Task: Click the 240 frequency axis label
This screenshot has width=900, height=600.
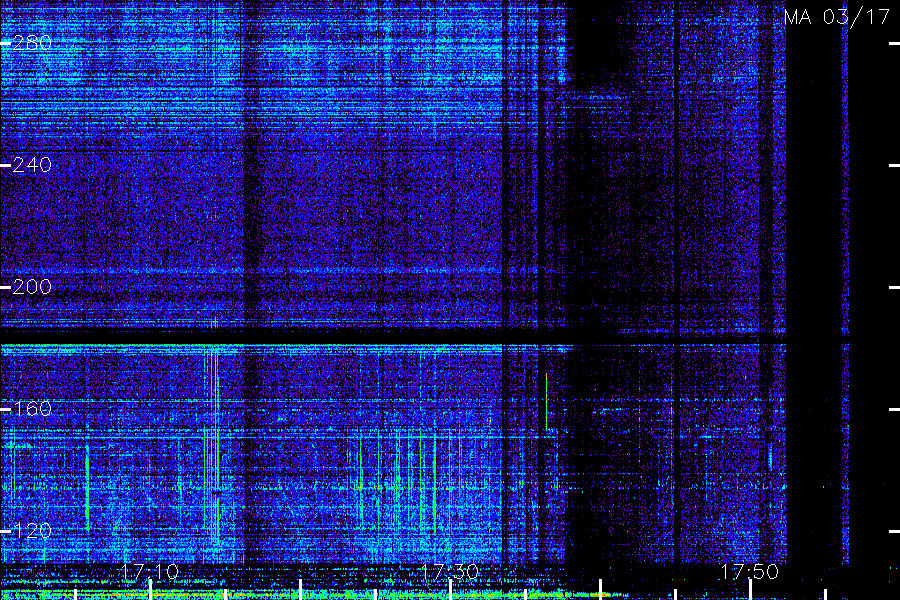Action: point(32,165)
